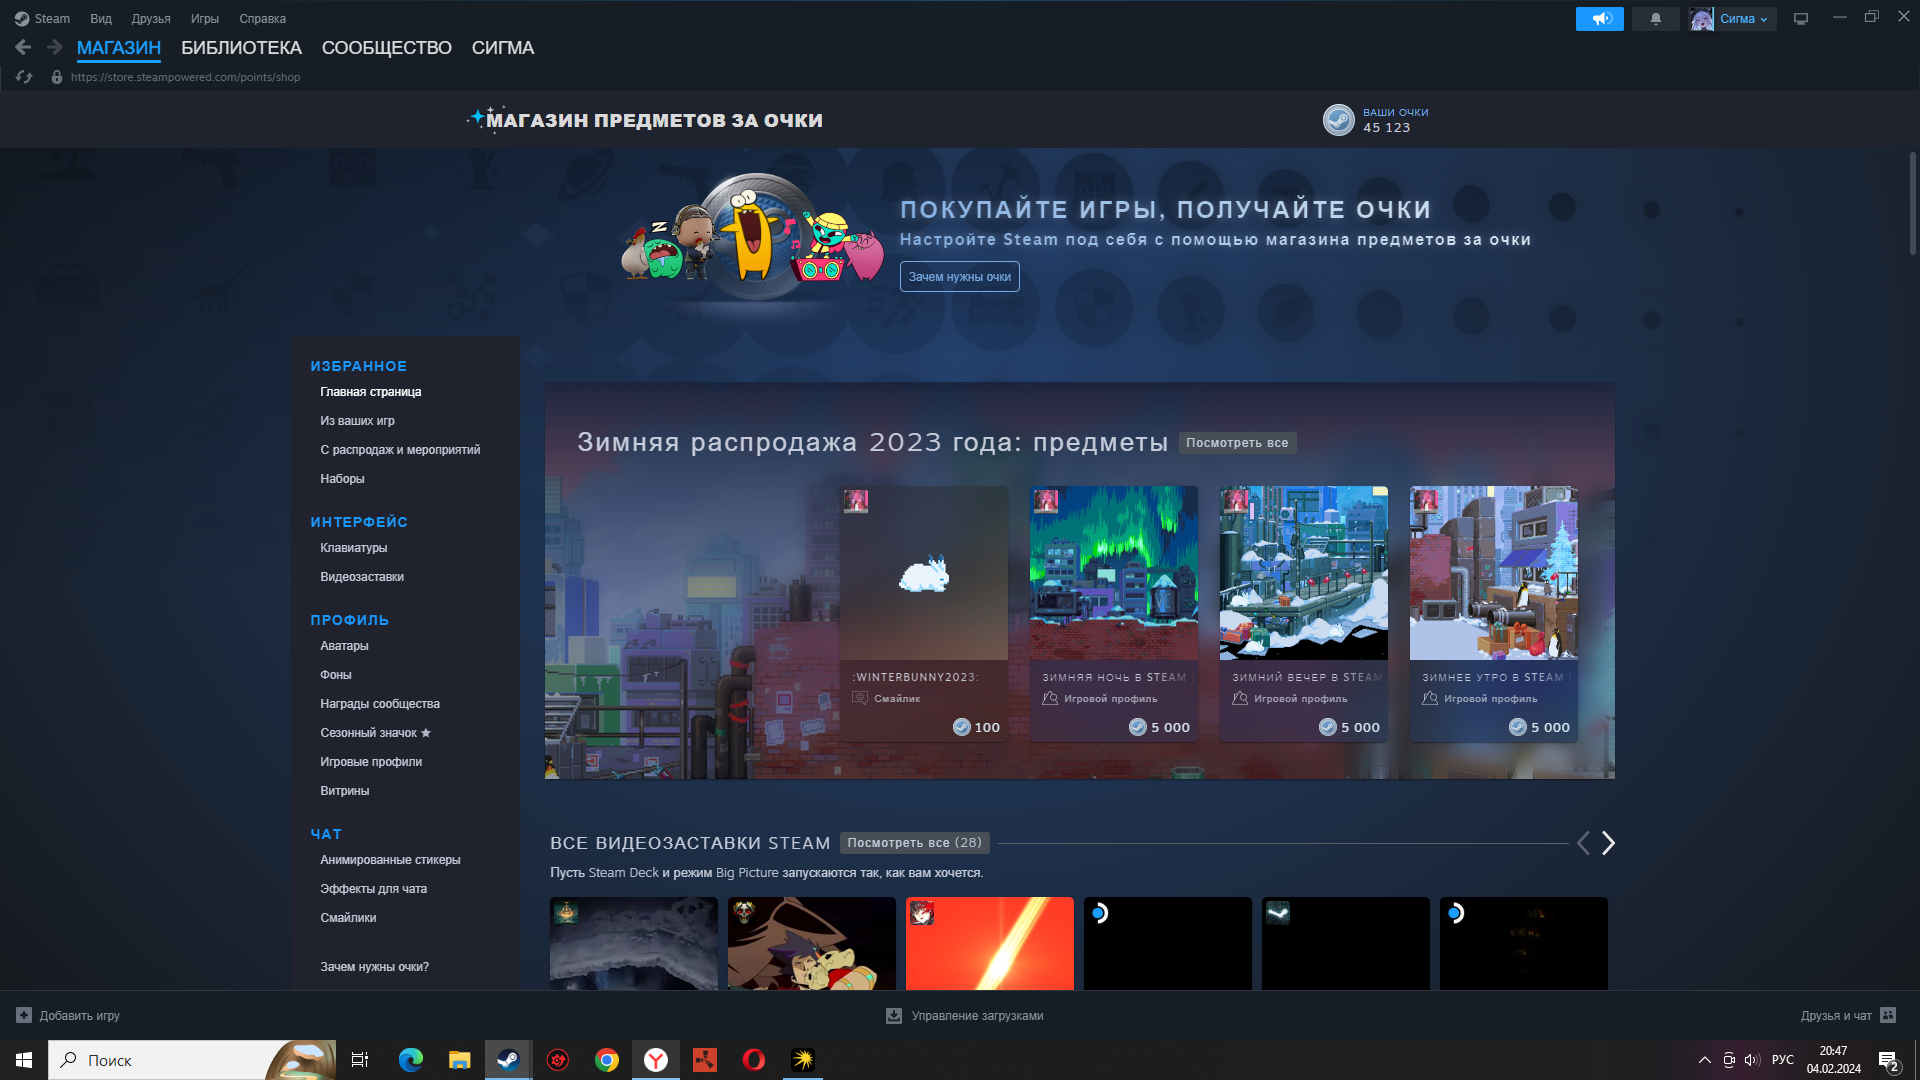Launch Microsoft Edge from taskbar
Viewport: 1920px width, 1080px height.
click(410, 1060)
